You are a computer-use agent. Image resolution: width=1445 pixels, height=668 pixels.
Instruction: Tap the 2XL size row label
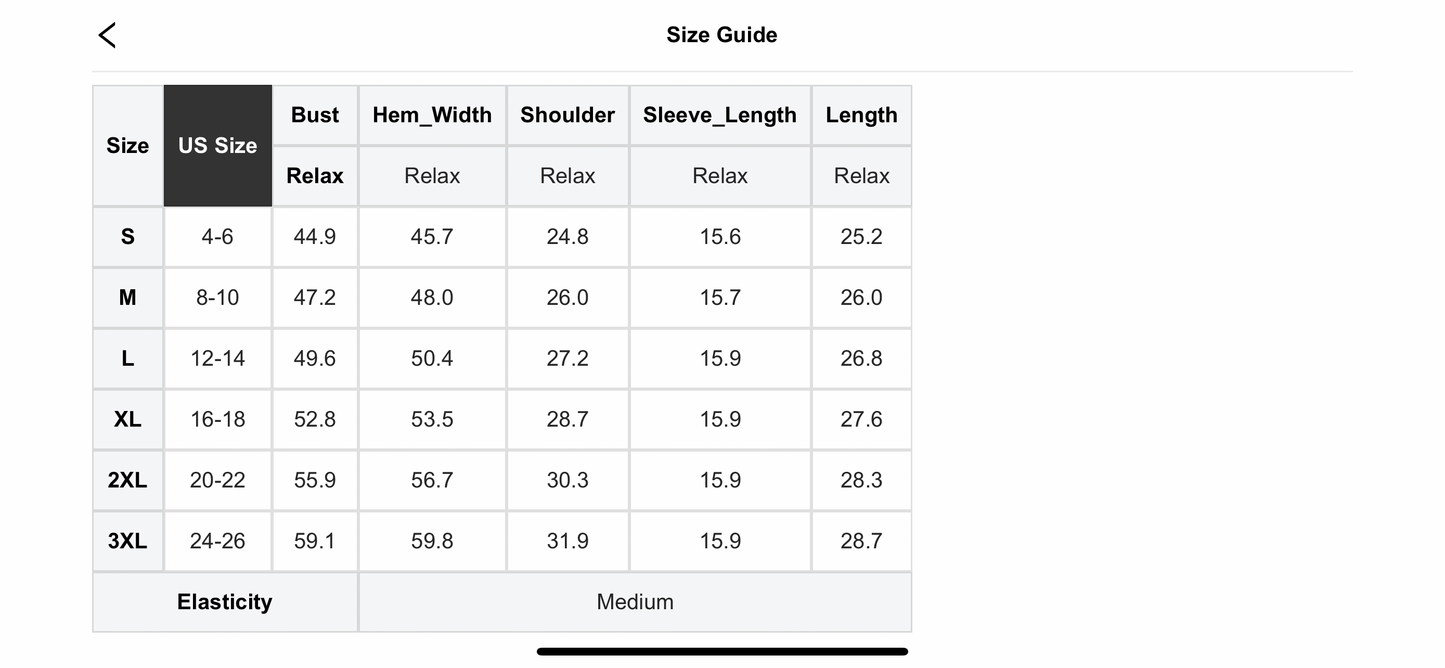(128, 481)
